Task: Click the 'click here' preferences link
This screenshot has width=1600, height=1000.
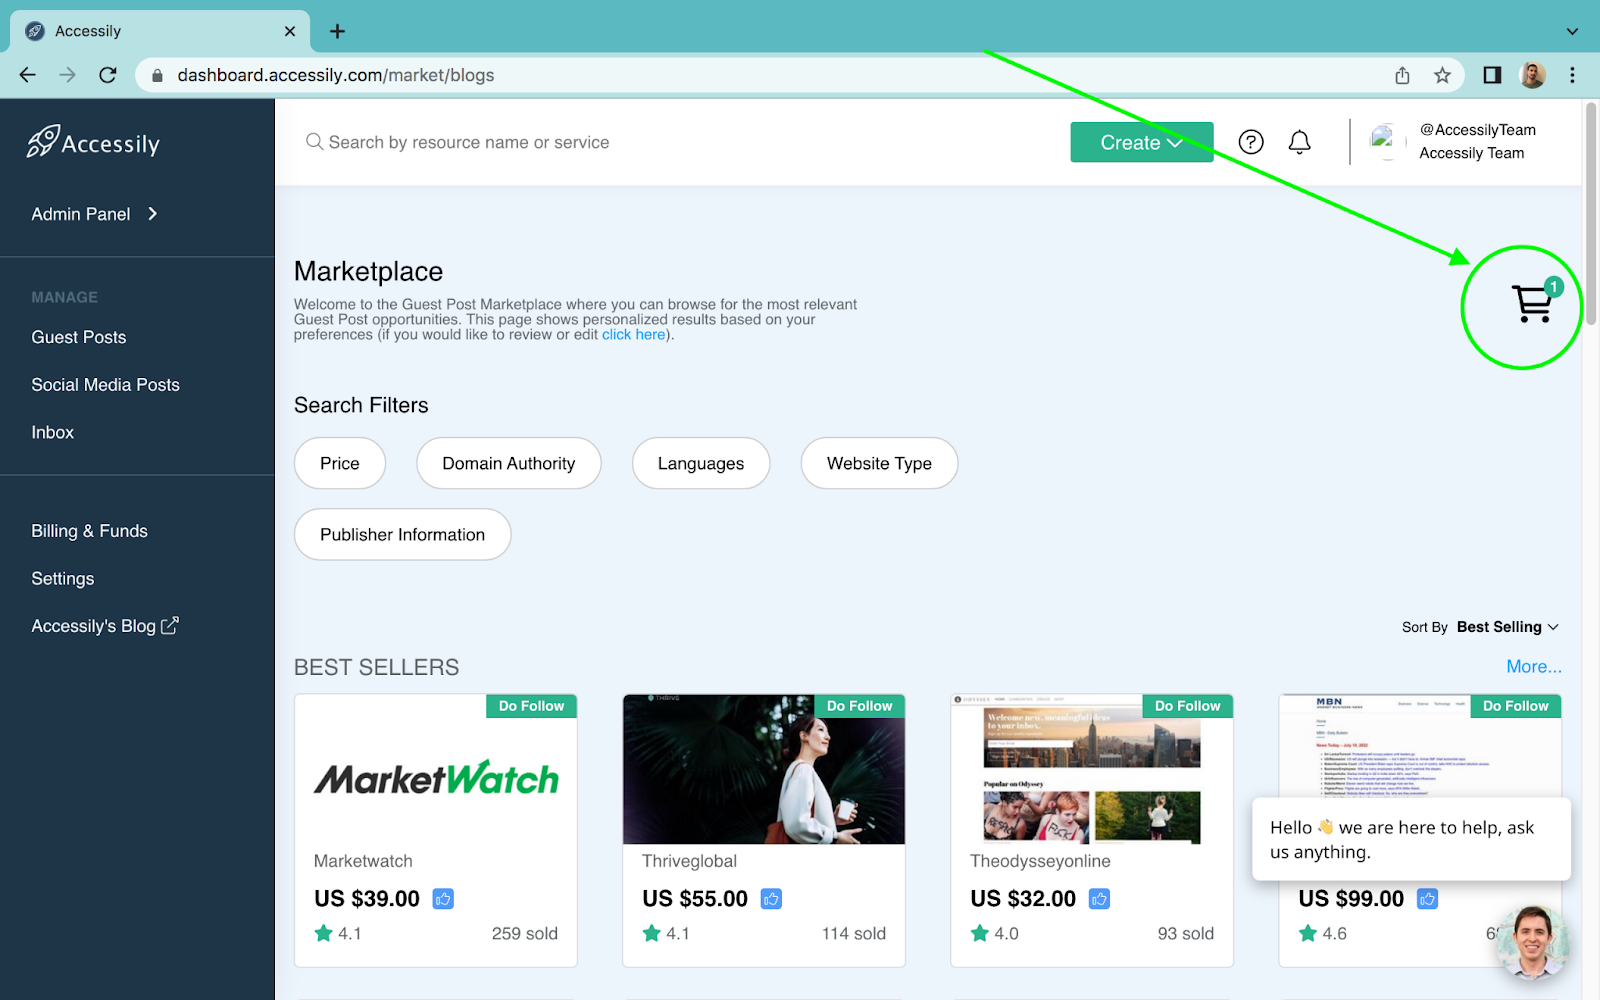Action: point(634,335)
